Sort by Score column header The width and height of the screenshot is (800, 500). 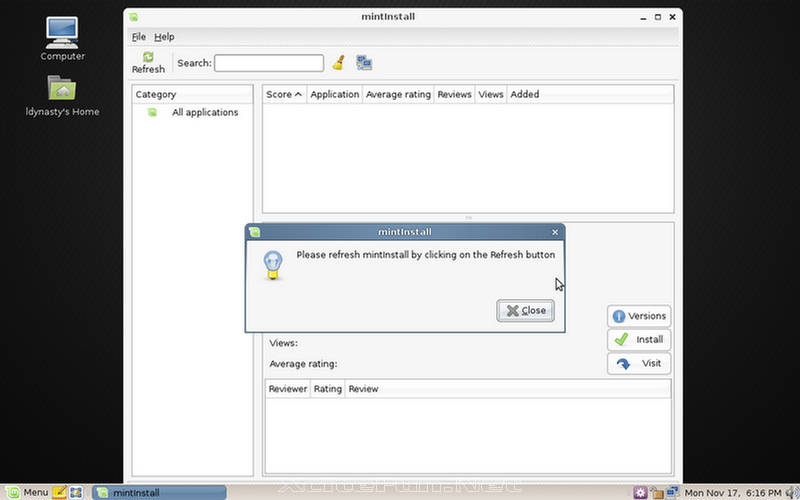(284, 94)
